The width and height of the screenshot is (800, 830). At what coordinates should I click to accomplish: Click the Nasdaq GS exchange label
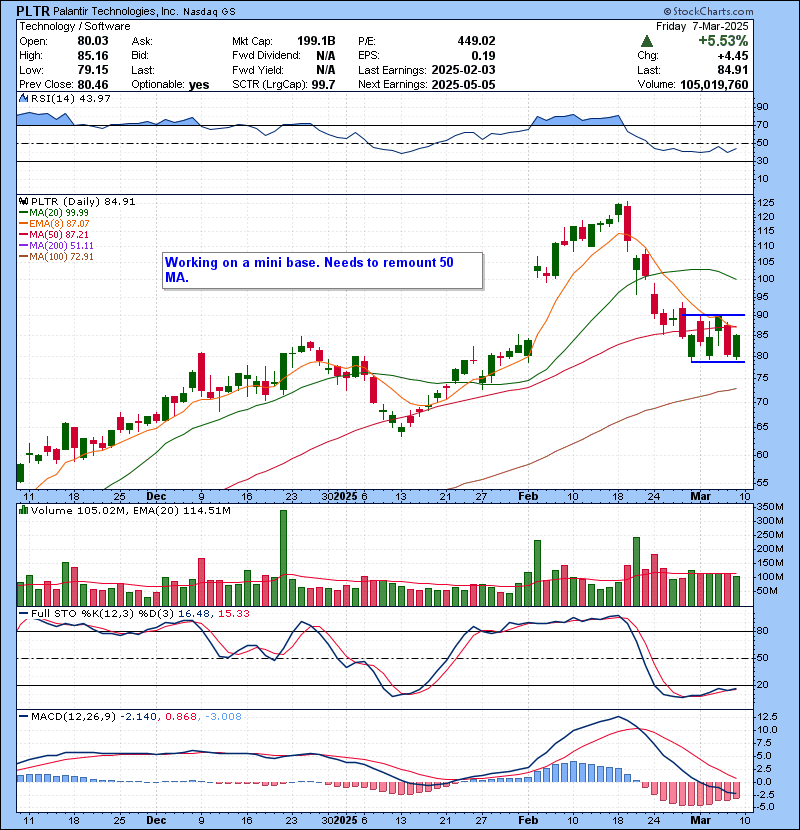[x=210, y=12]
